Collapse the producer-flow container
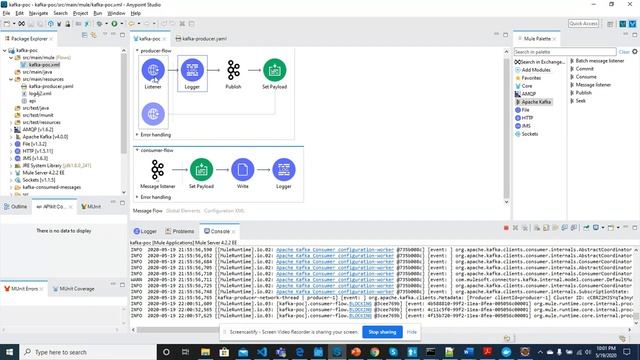This screenshot has width=640, height=360. (x=137, y=51)
